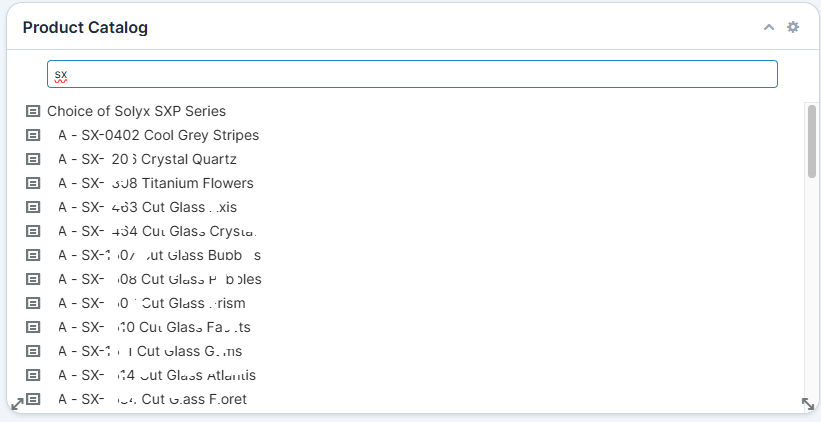Screen dimensions: 821x422
Task: Open the Cut Glass Facets entry
Action: tap(154, 327)
